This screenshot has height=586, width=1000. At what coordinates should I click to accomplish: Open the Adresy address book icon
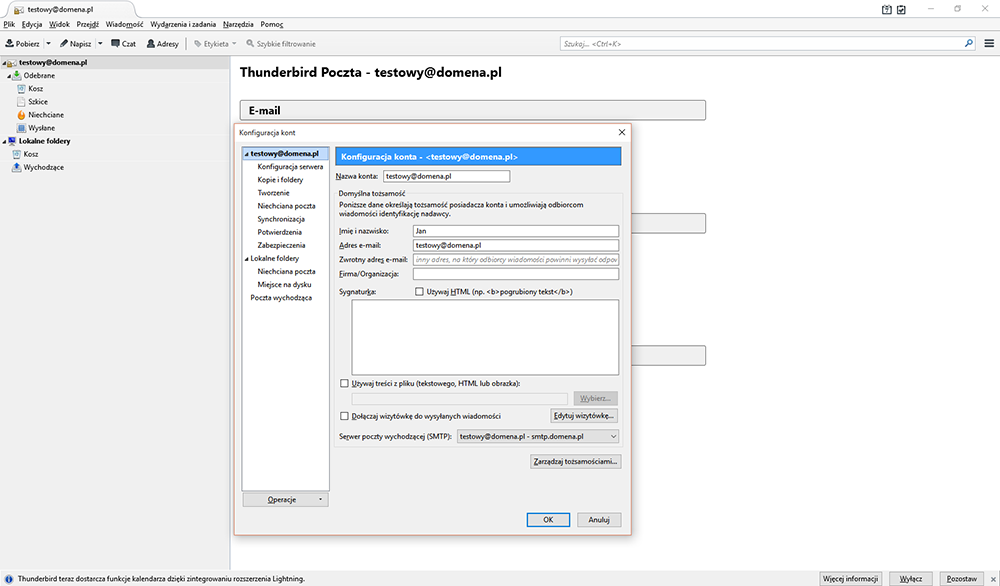tap(151, 43)
